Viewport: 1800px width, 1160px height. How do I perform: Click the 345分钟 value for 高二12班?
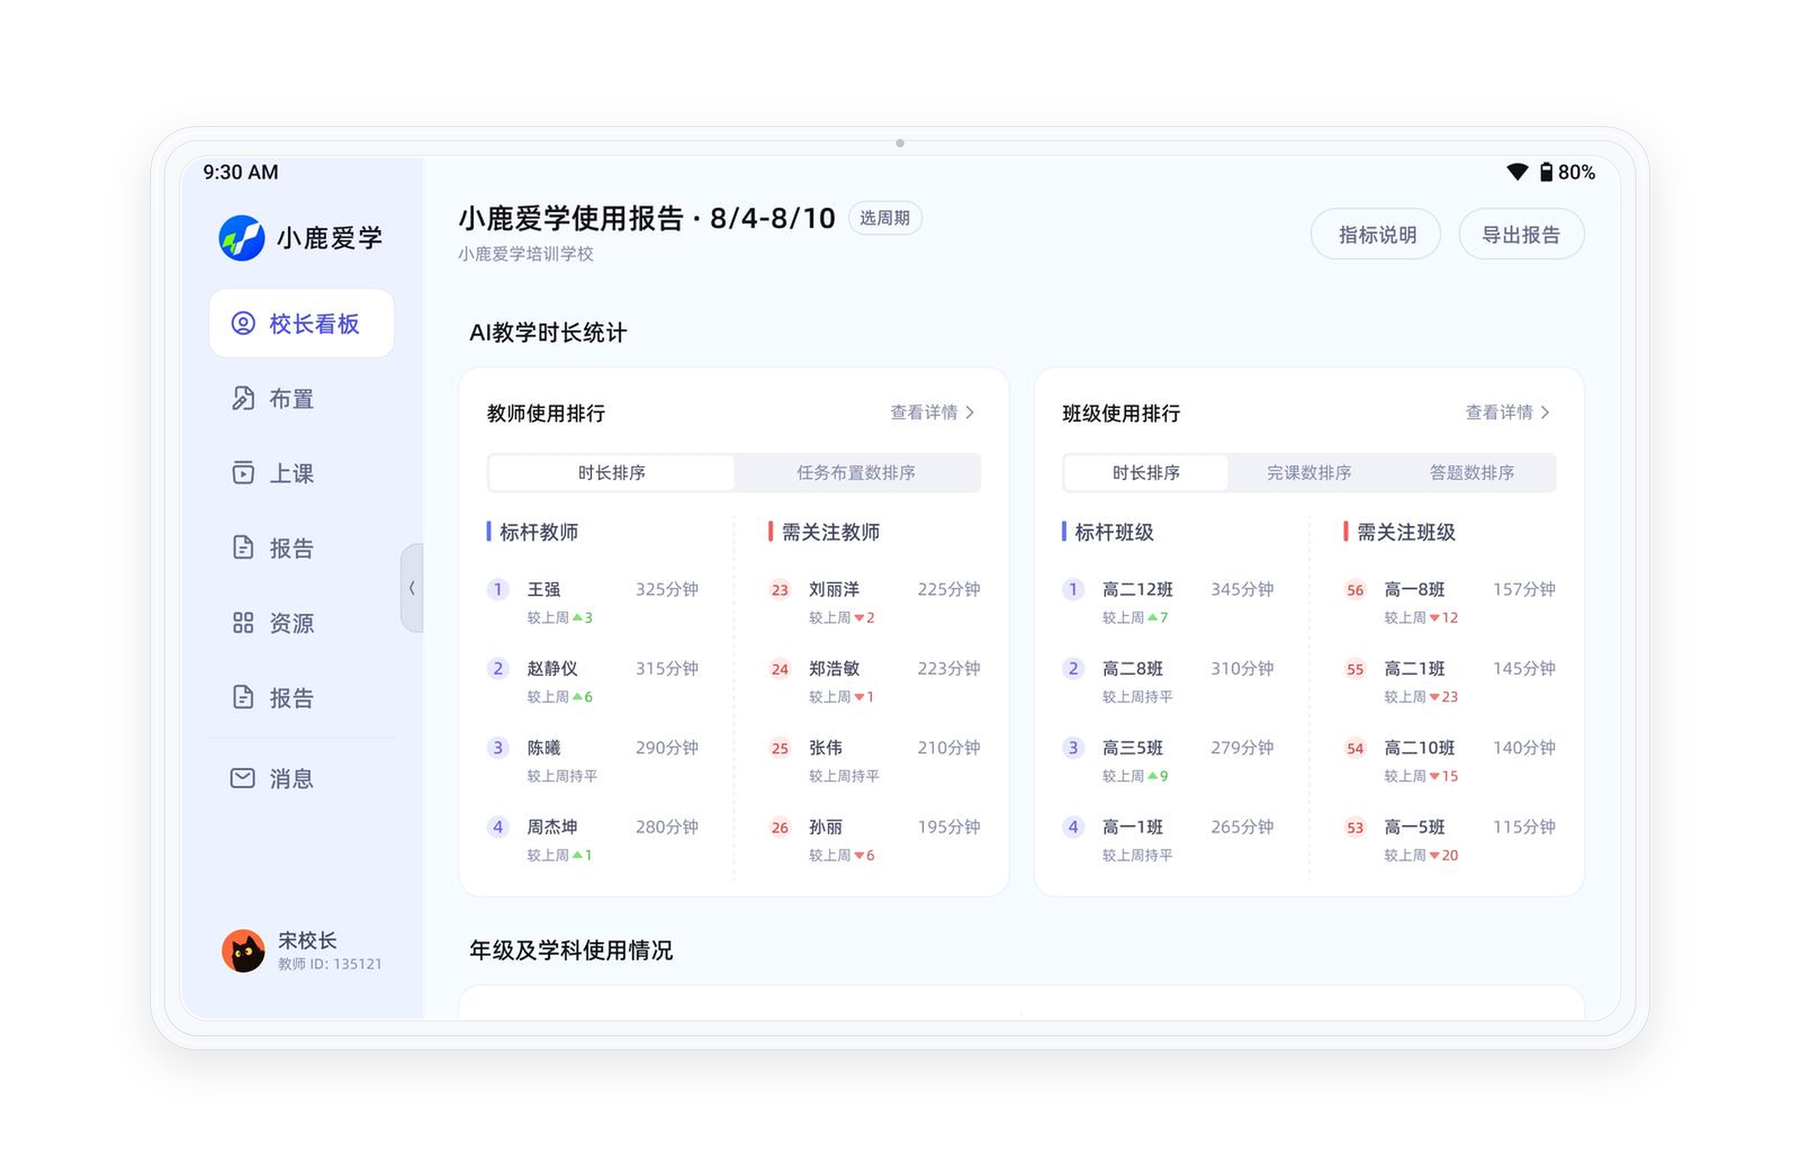tap(1242, 589)
